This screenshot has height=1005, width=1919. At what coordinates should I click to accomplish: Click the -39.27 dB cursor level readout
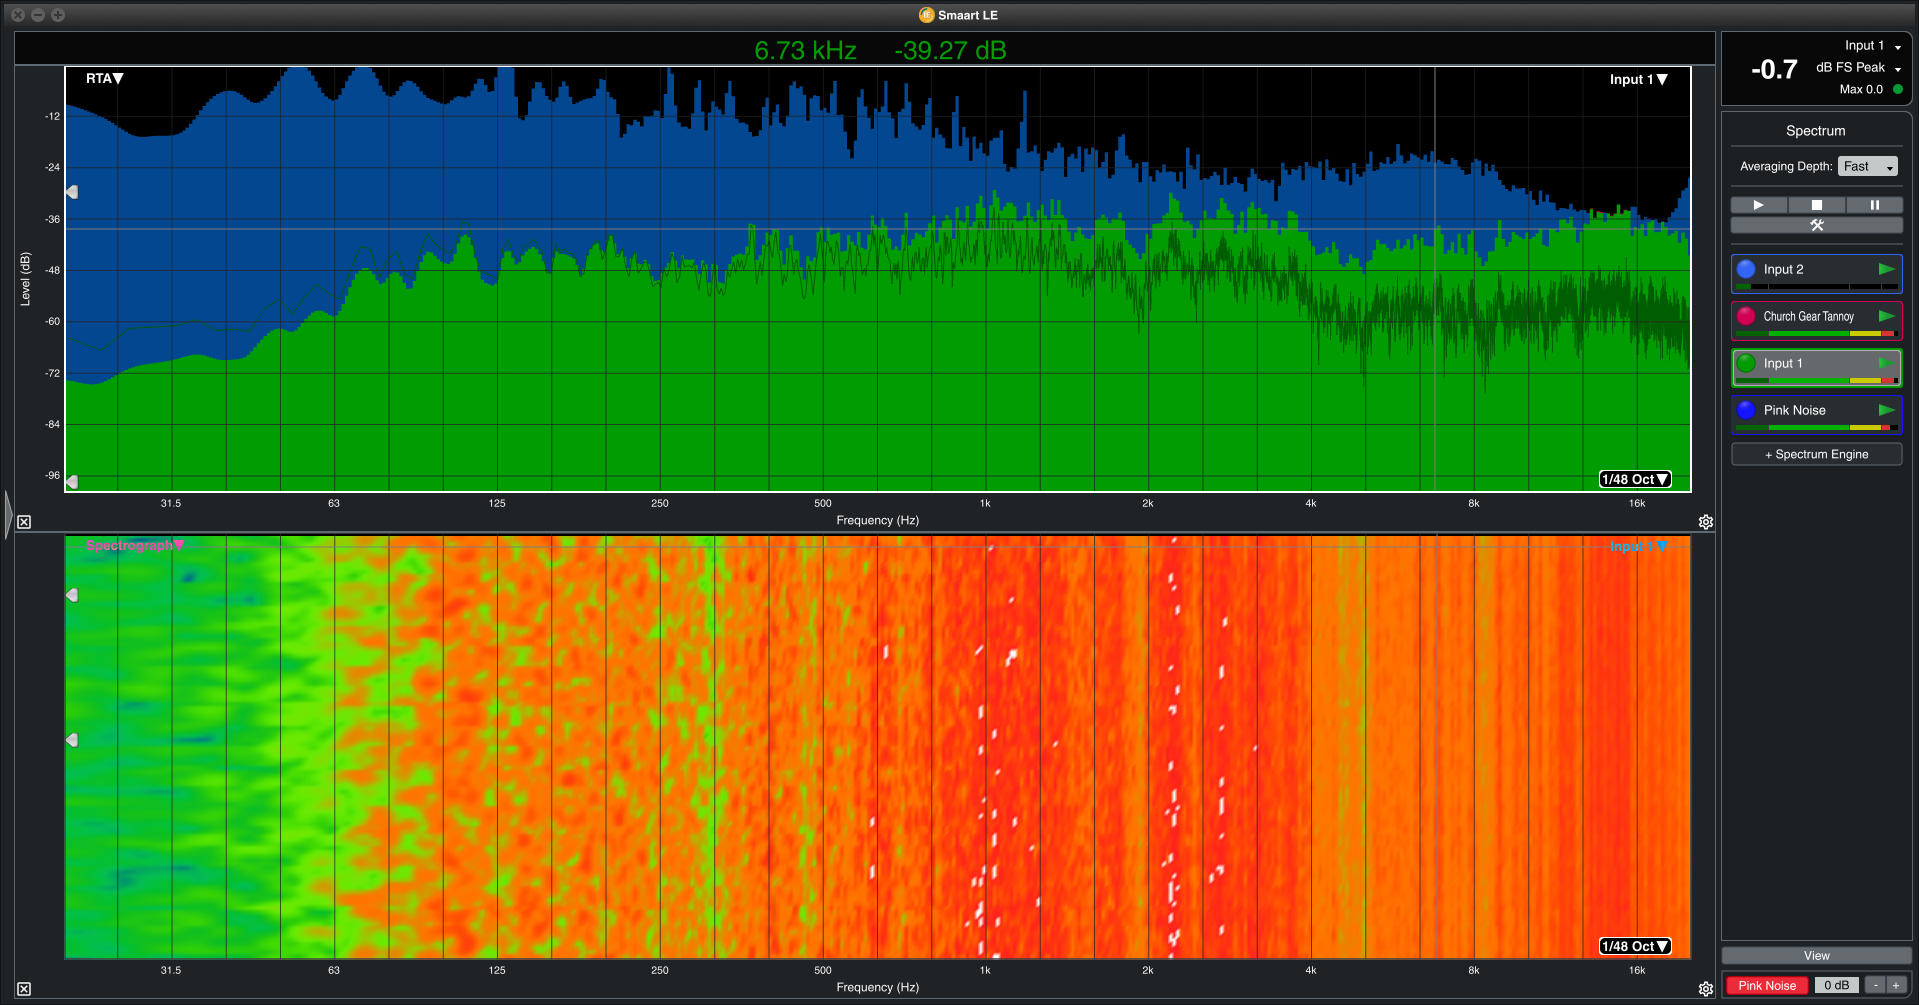950,50
